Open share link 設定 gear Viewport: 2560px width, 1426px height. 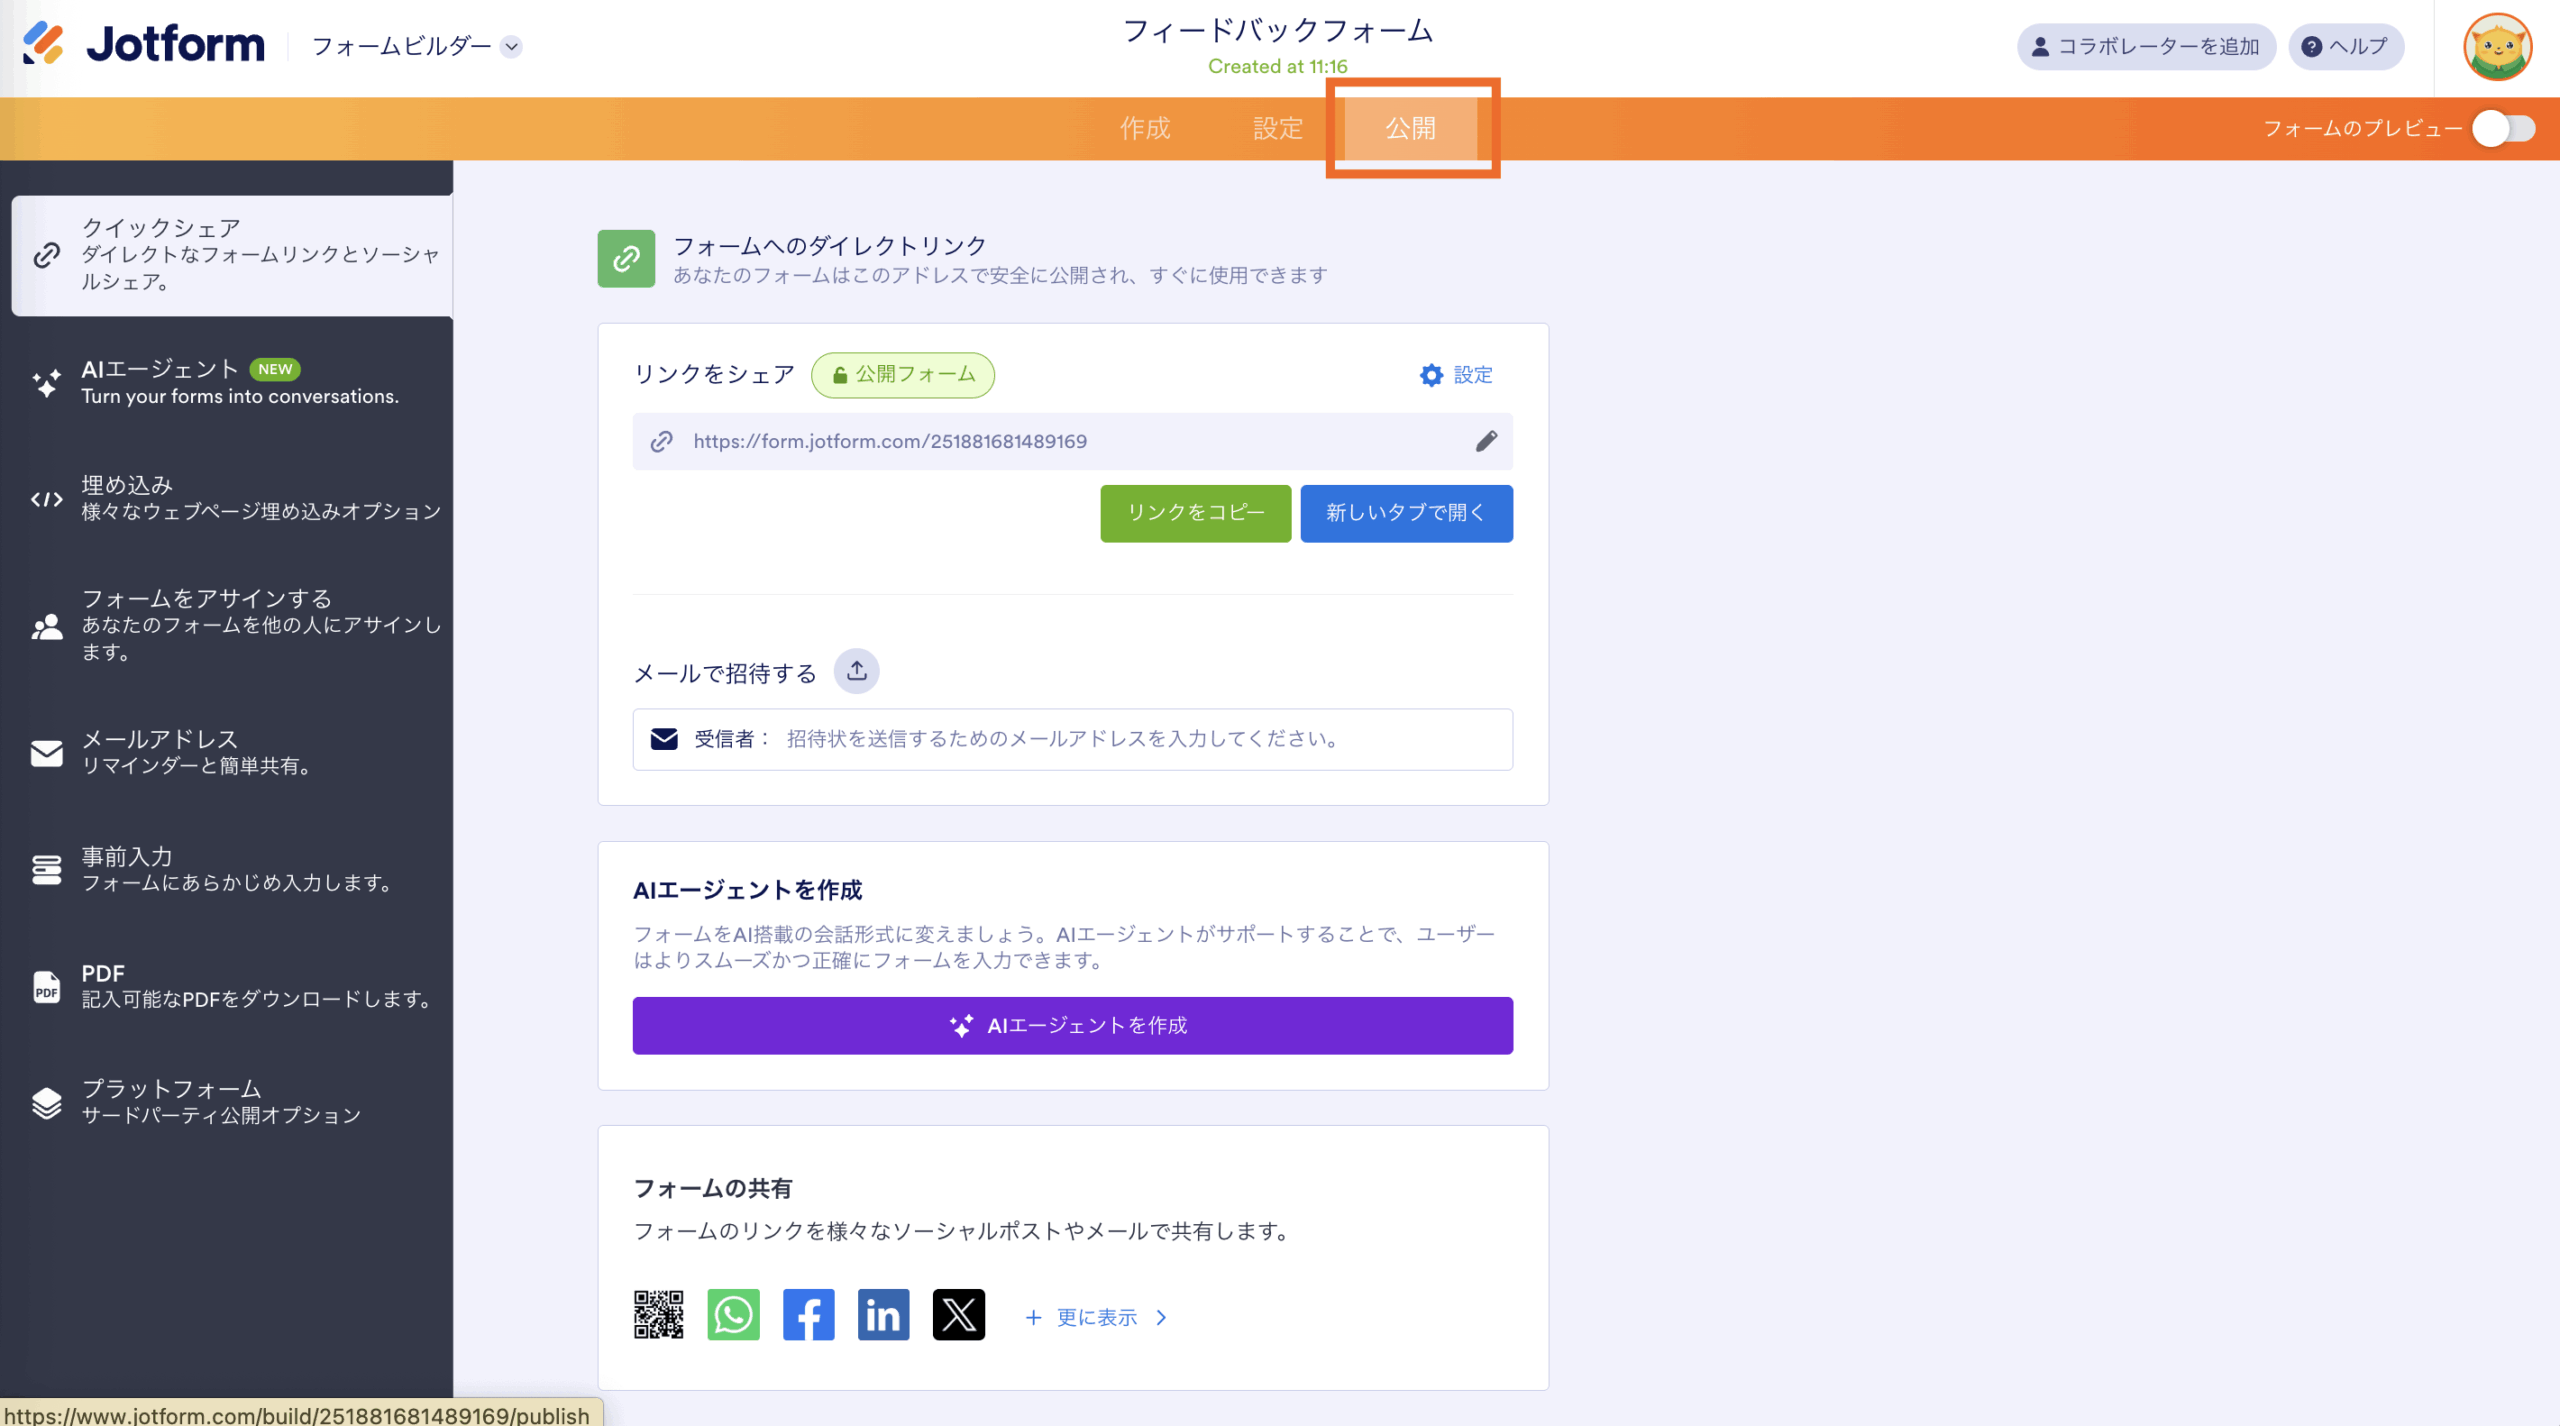tap(1456, 375)
